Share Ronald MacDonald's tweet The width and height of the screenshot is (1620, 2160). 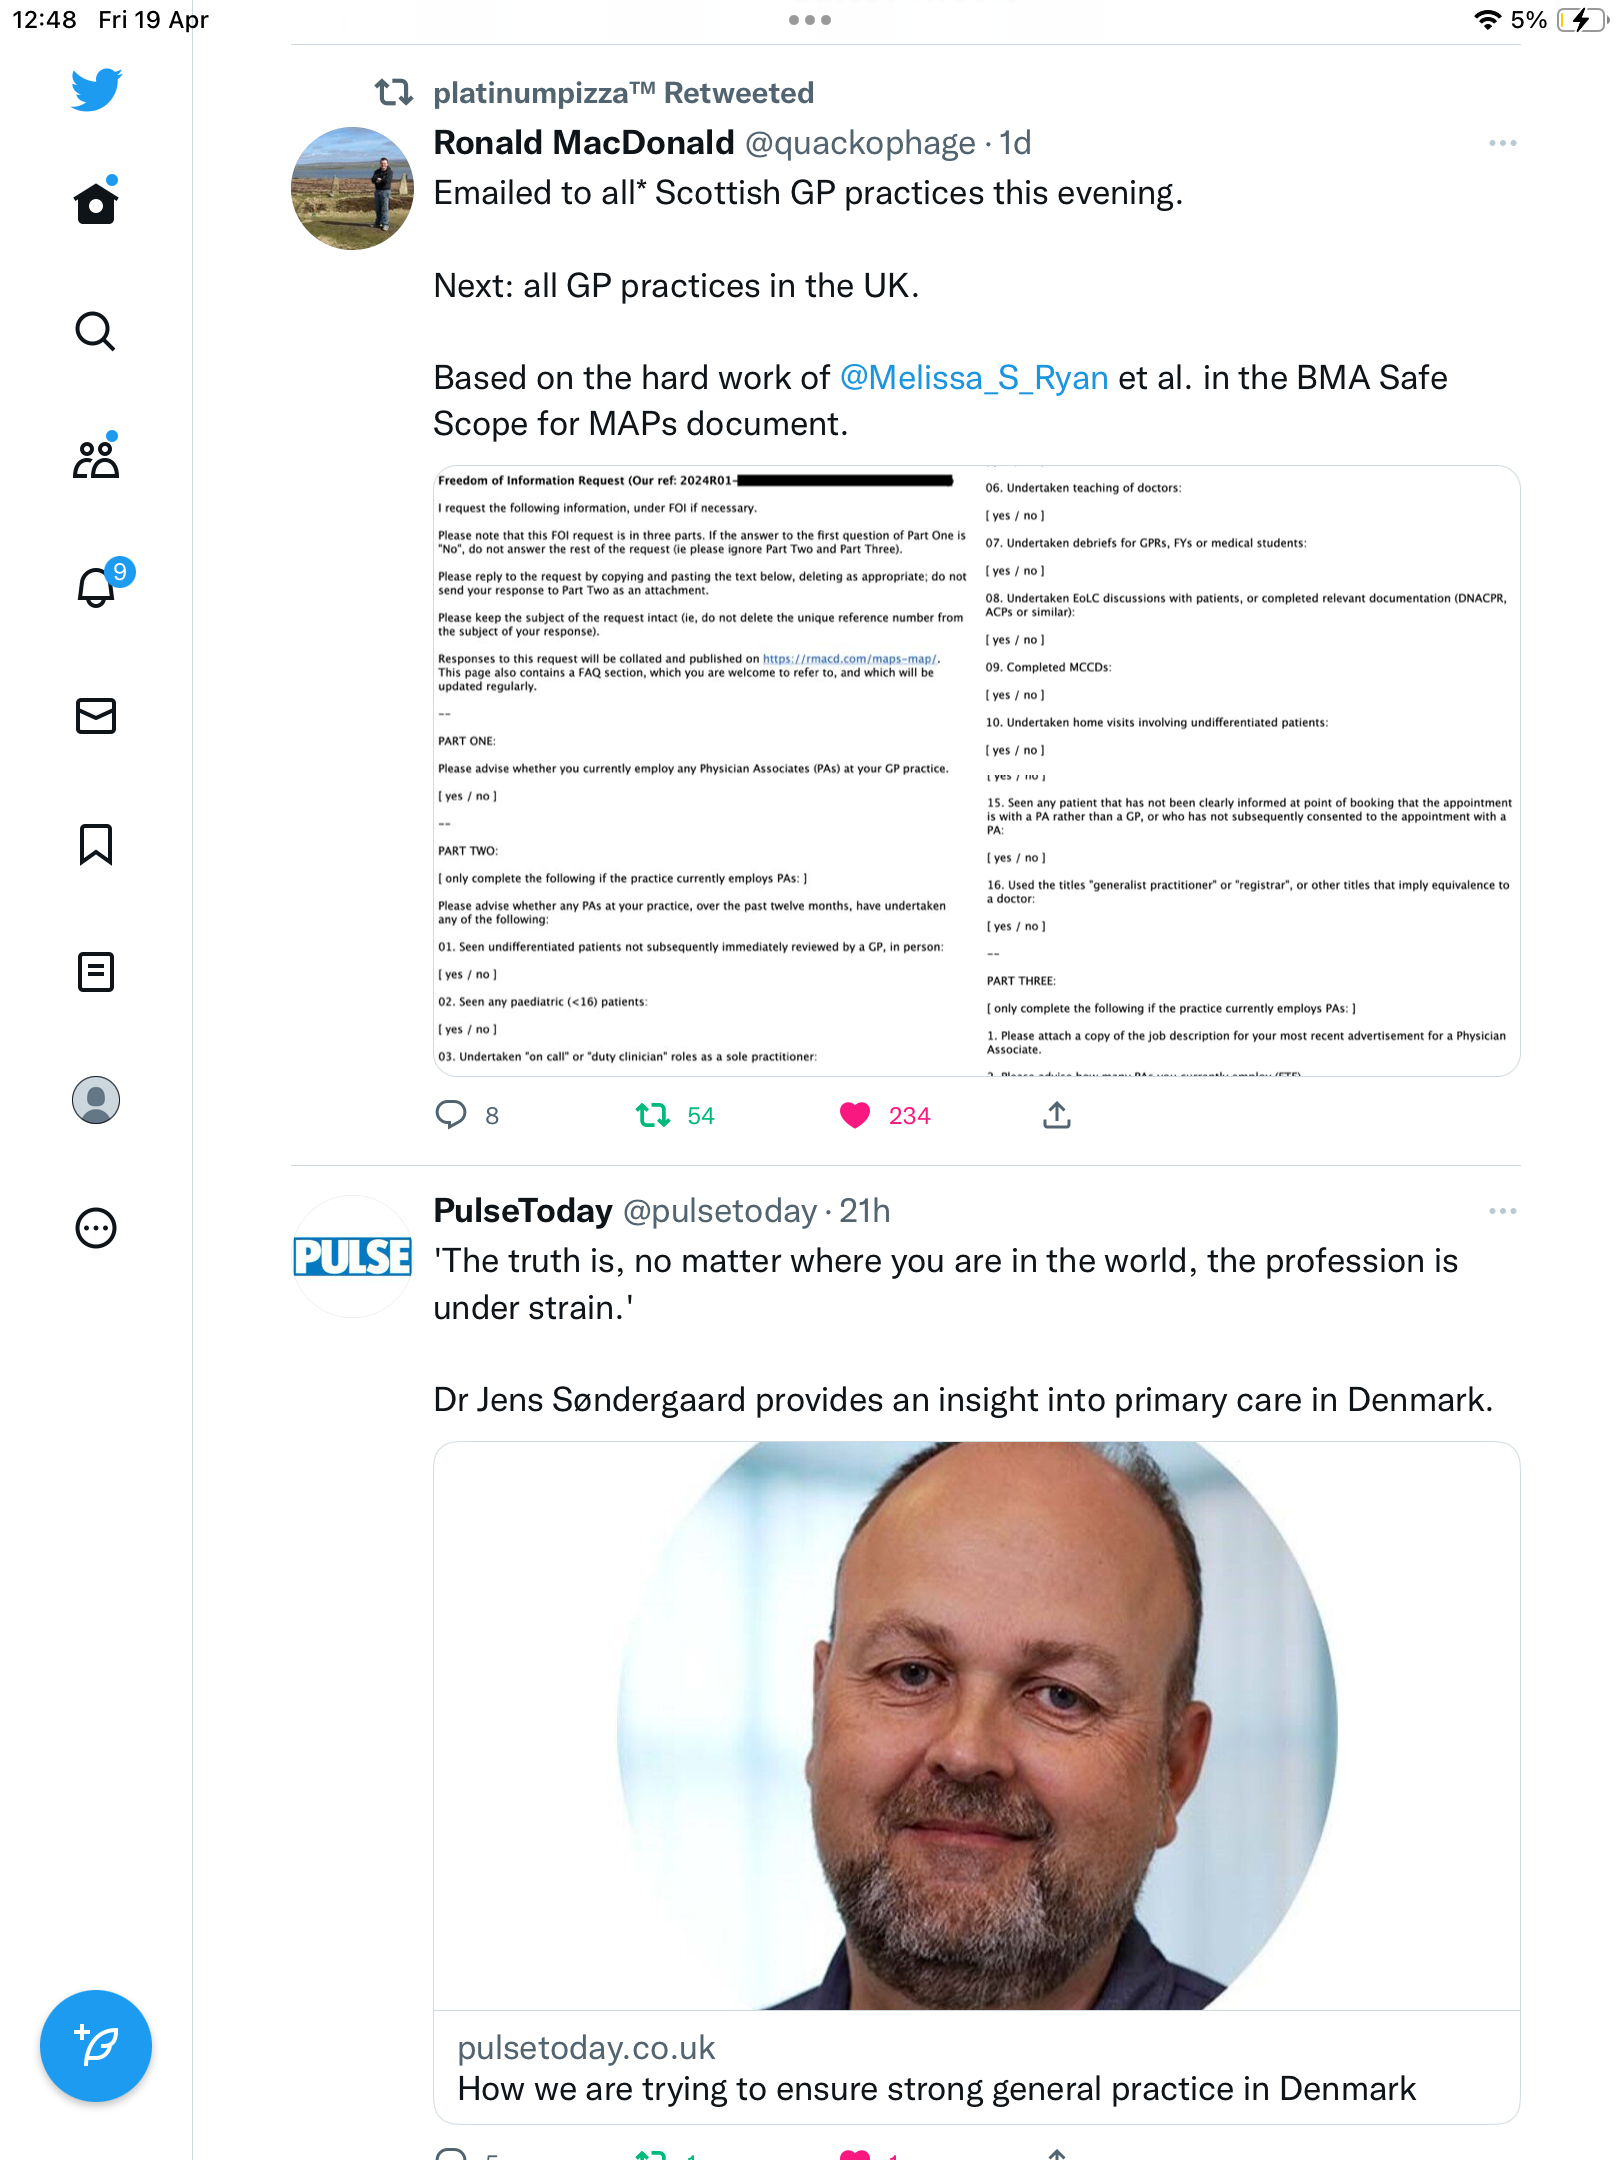[x=1057, y=1115]
